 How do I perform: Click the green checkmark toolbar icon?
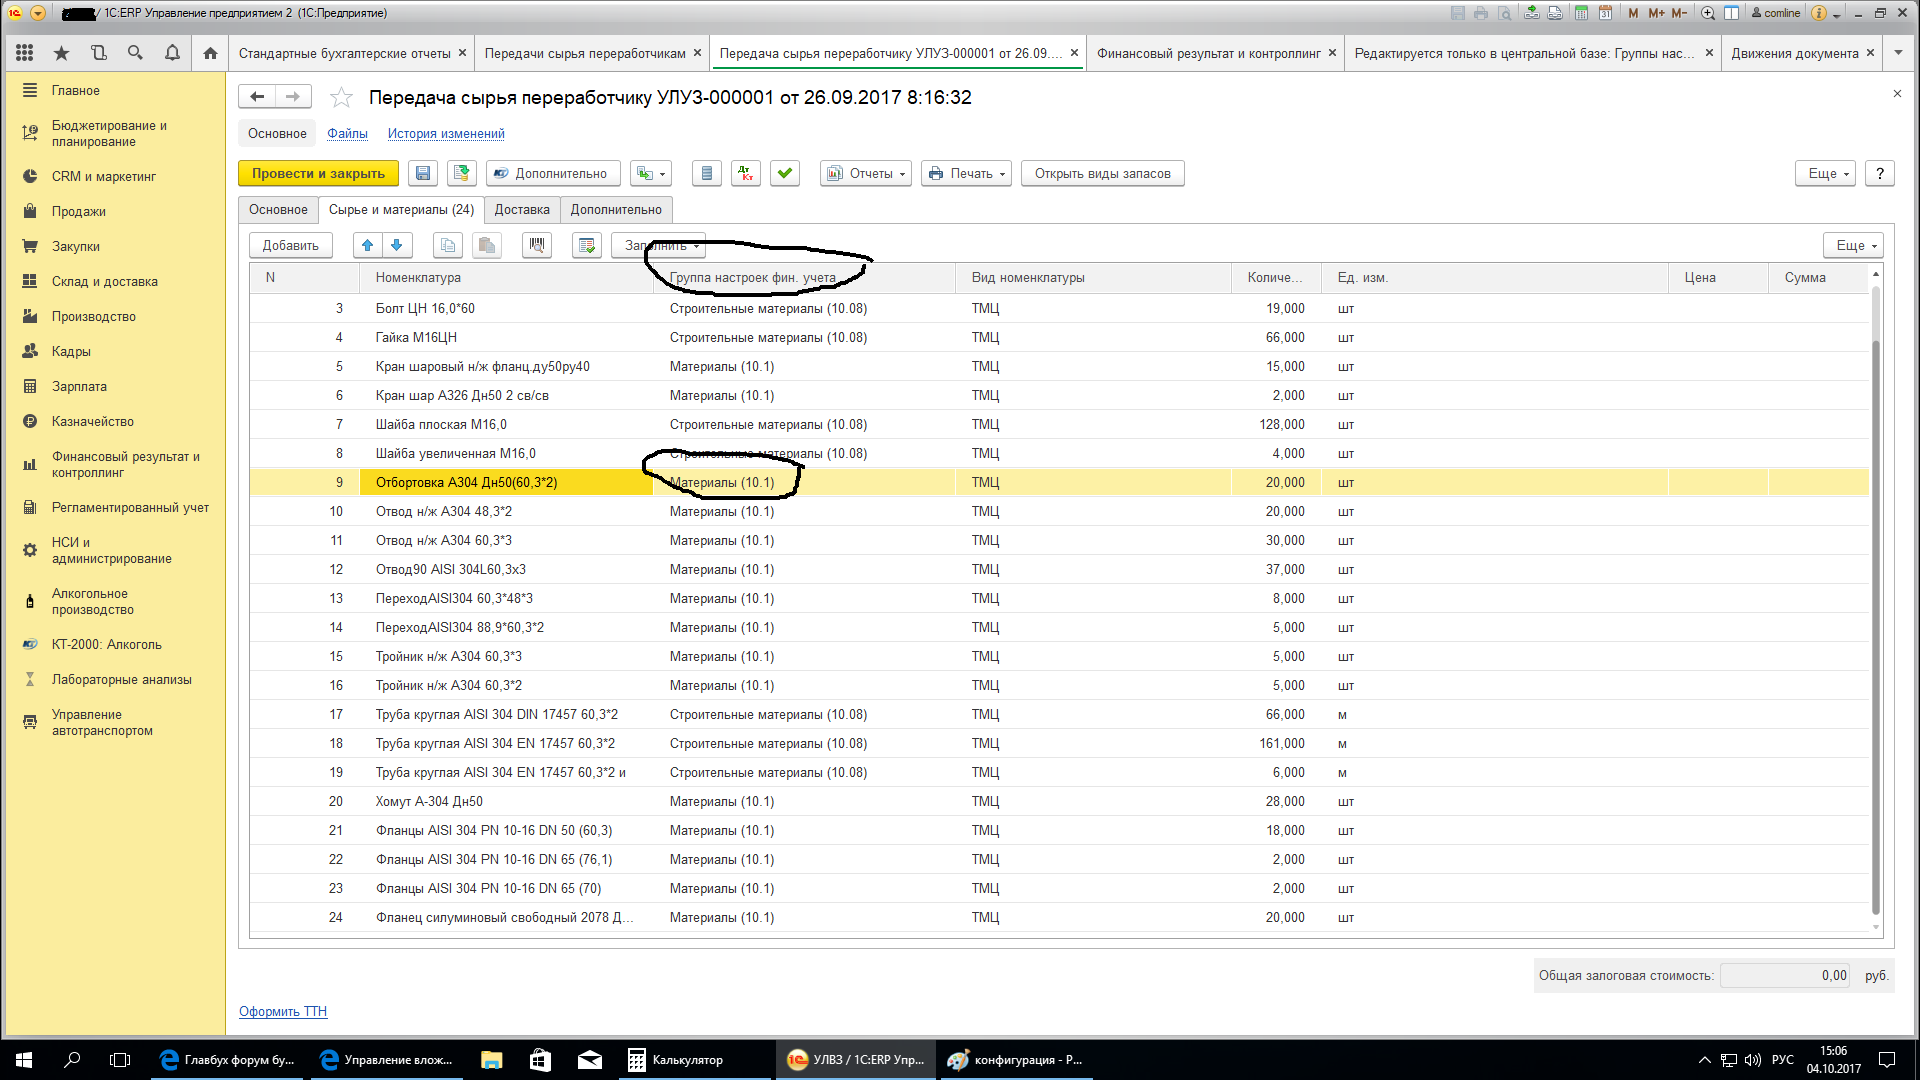click(785, 173)
